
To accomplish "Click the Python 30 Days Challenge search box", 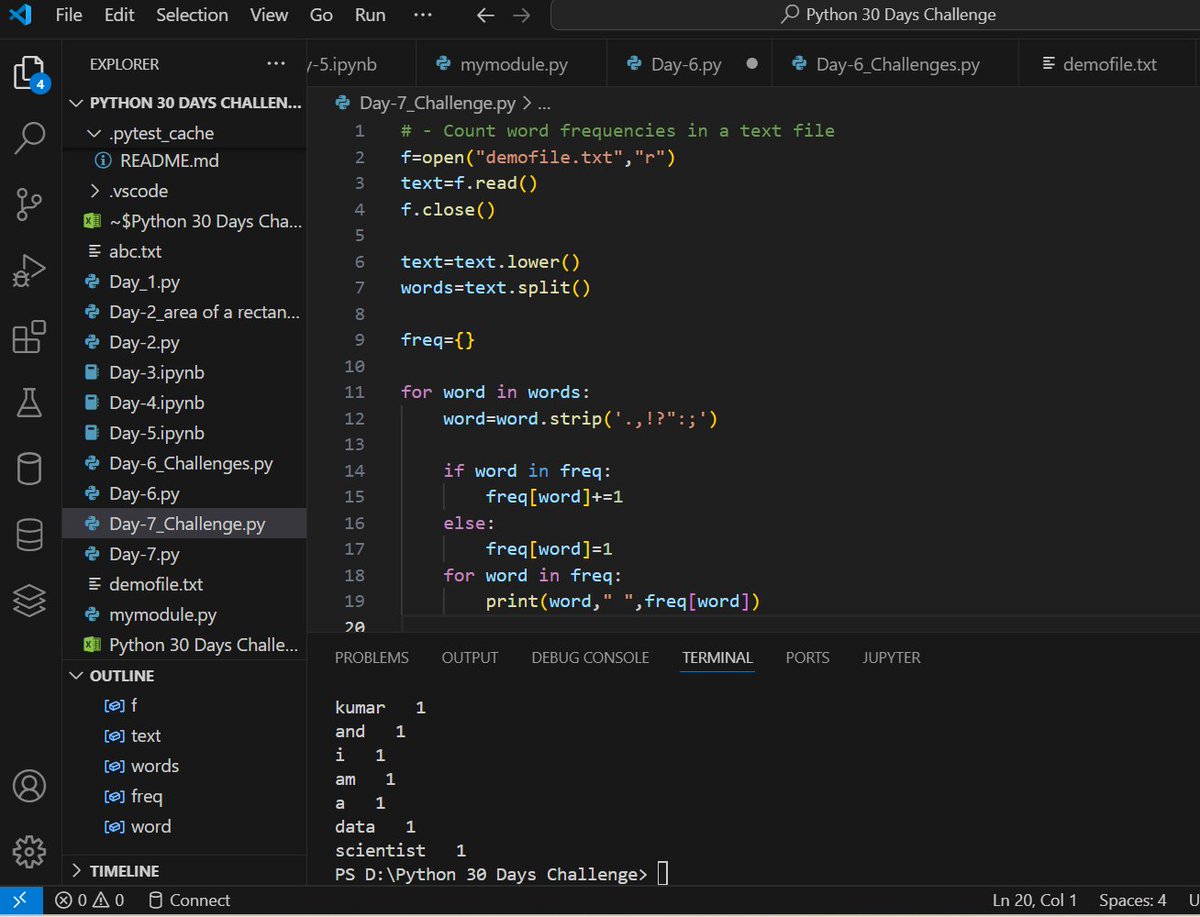I will [x=875, y=15].
